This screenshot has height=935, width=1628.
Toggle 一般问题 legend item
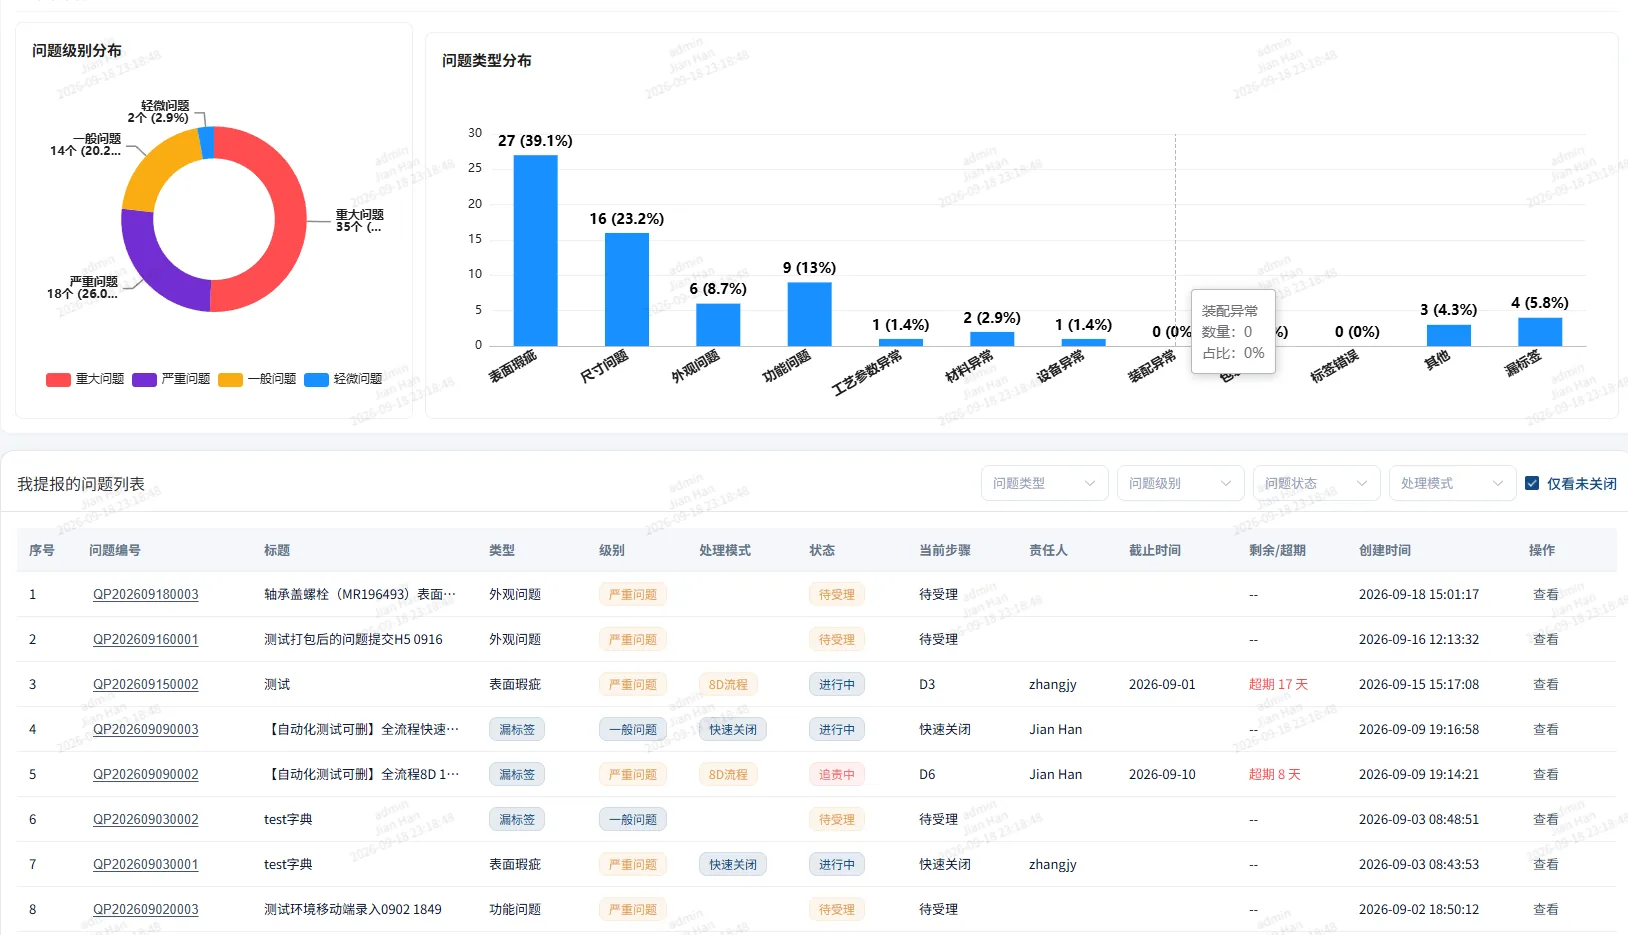(x=257, y=379)
